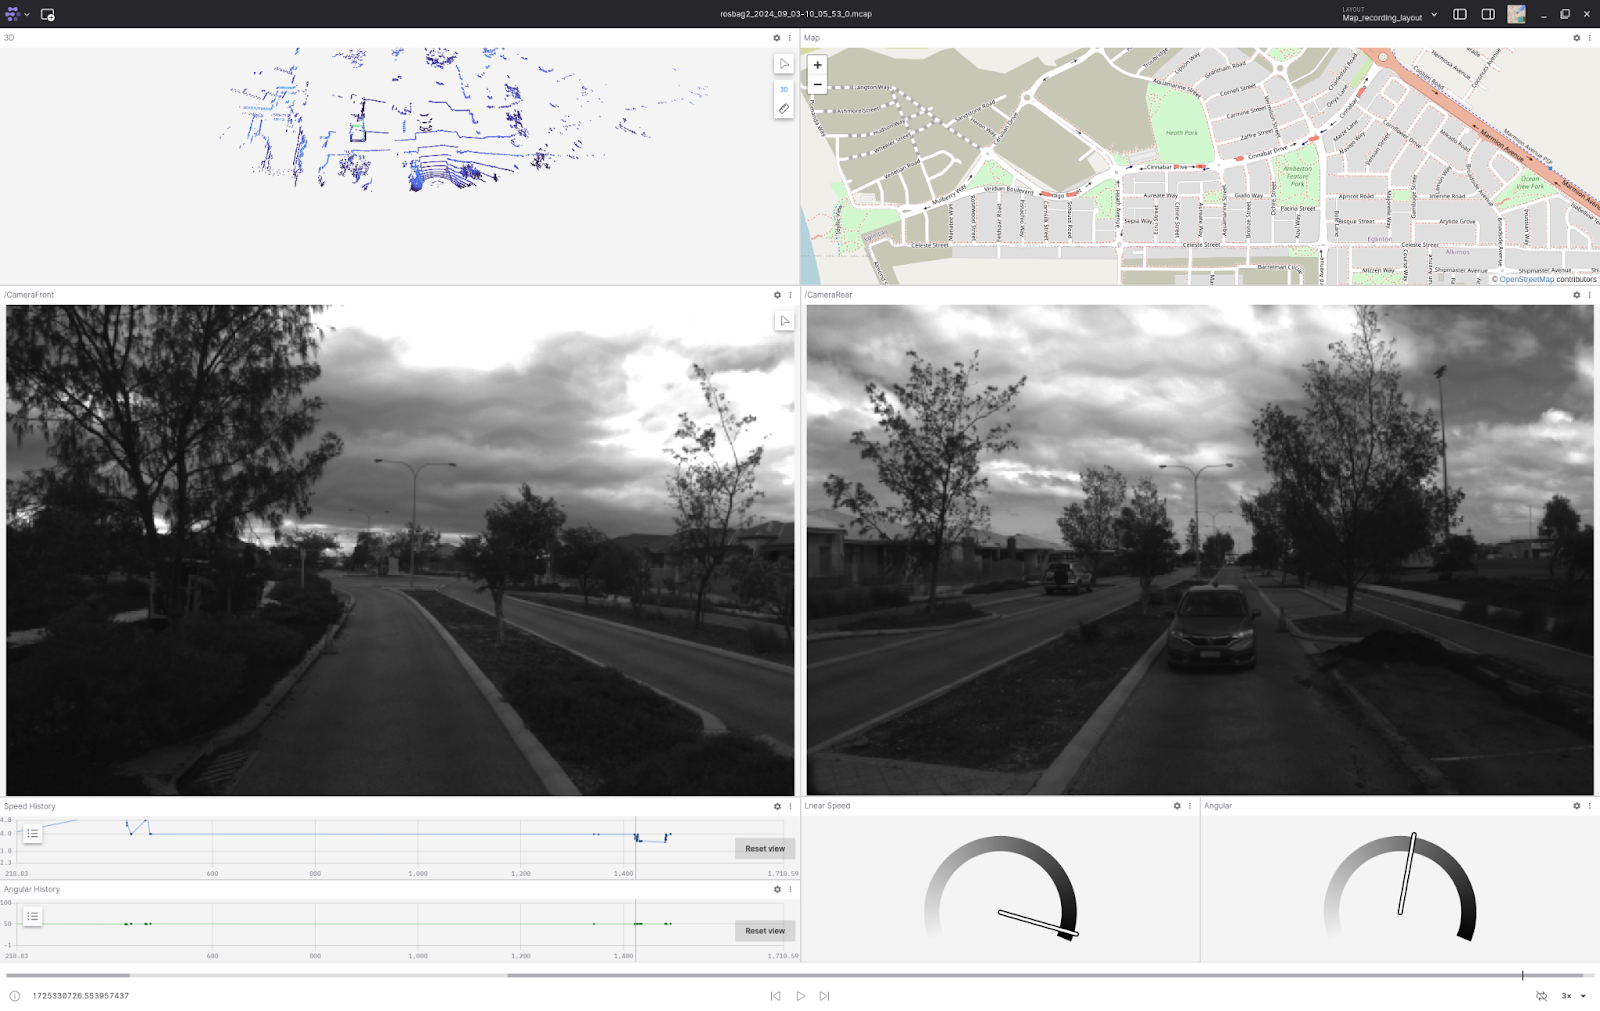
Task: Open settings for the 3D panel
Action: tap(777, 38)
